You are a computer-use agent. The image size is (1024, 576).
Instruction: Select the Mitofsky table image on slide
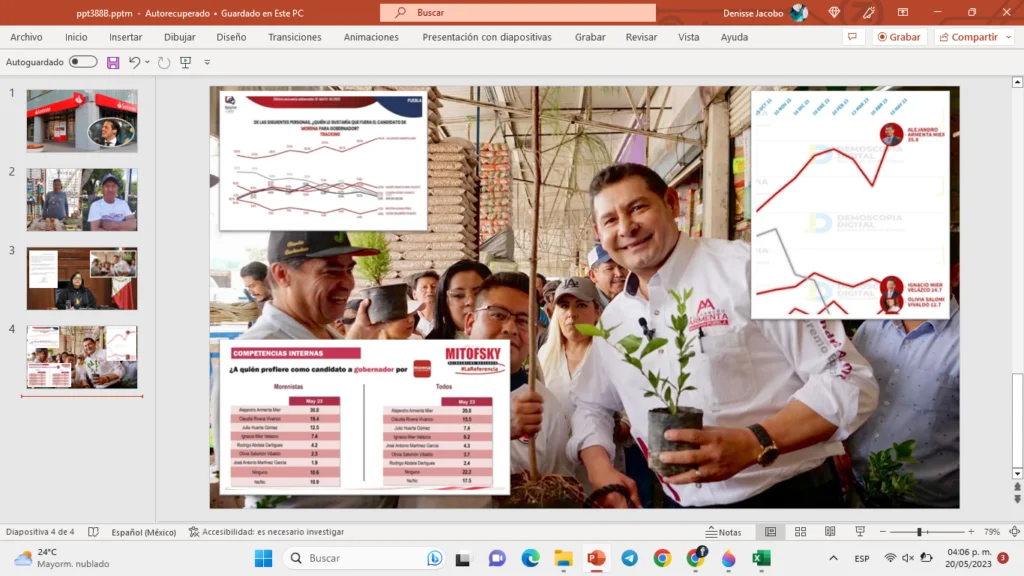[364, 416]
